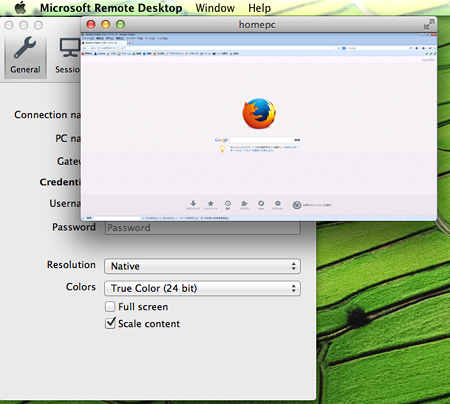This screenshot has width=450, height=404.
Task: Enter full screen via homepc window arrows icon
Action: click(429, 24)
